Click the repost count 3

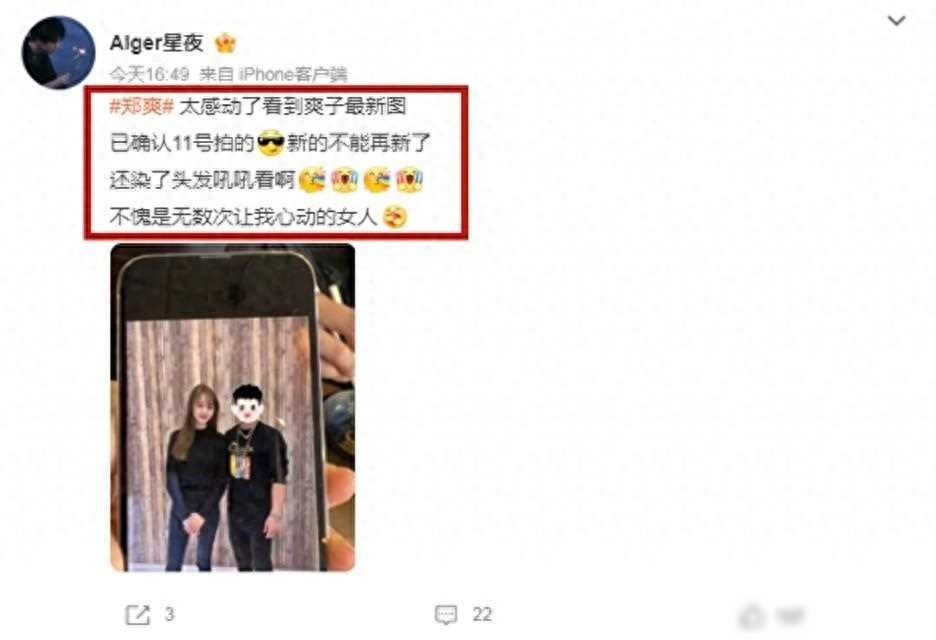pos(169,614)
